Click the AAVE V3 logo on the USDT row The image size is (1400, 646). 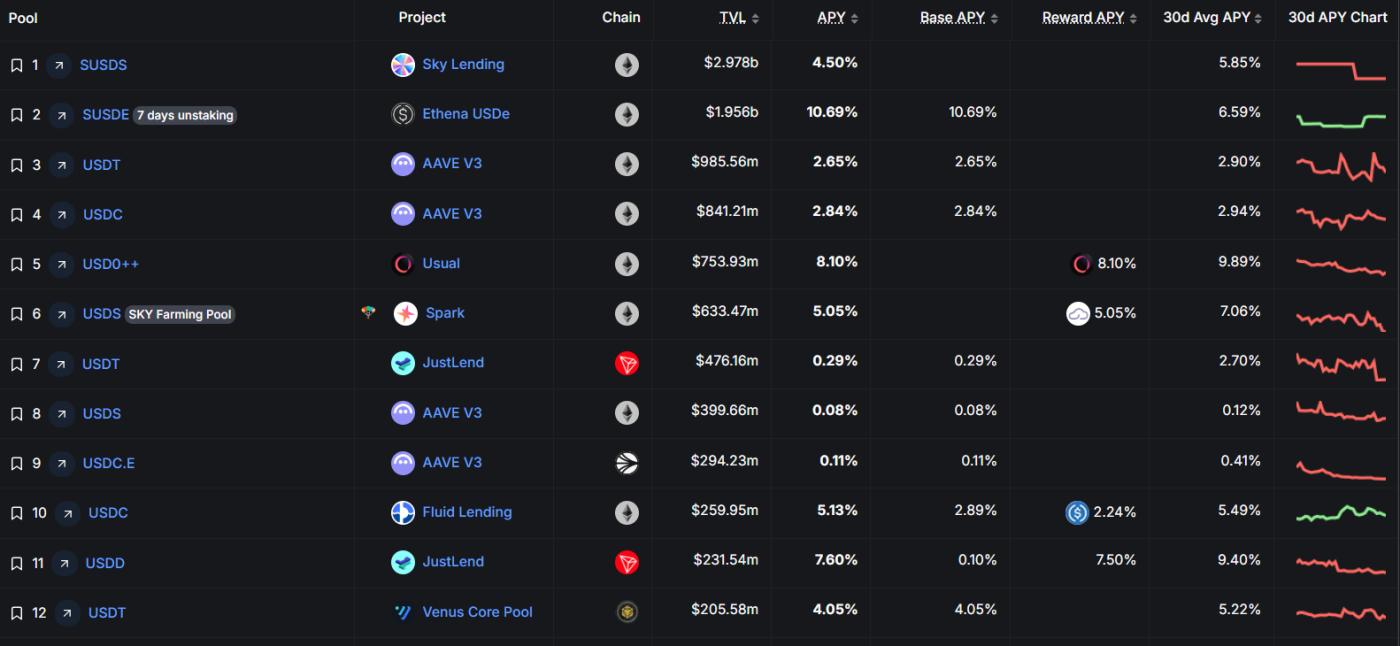(x=402, y=163)
